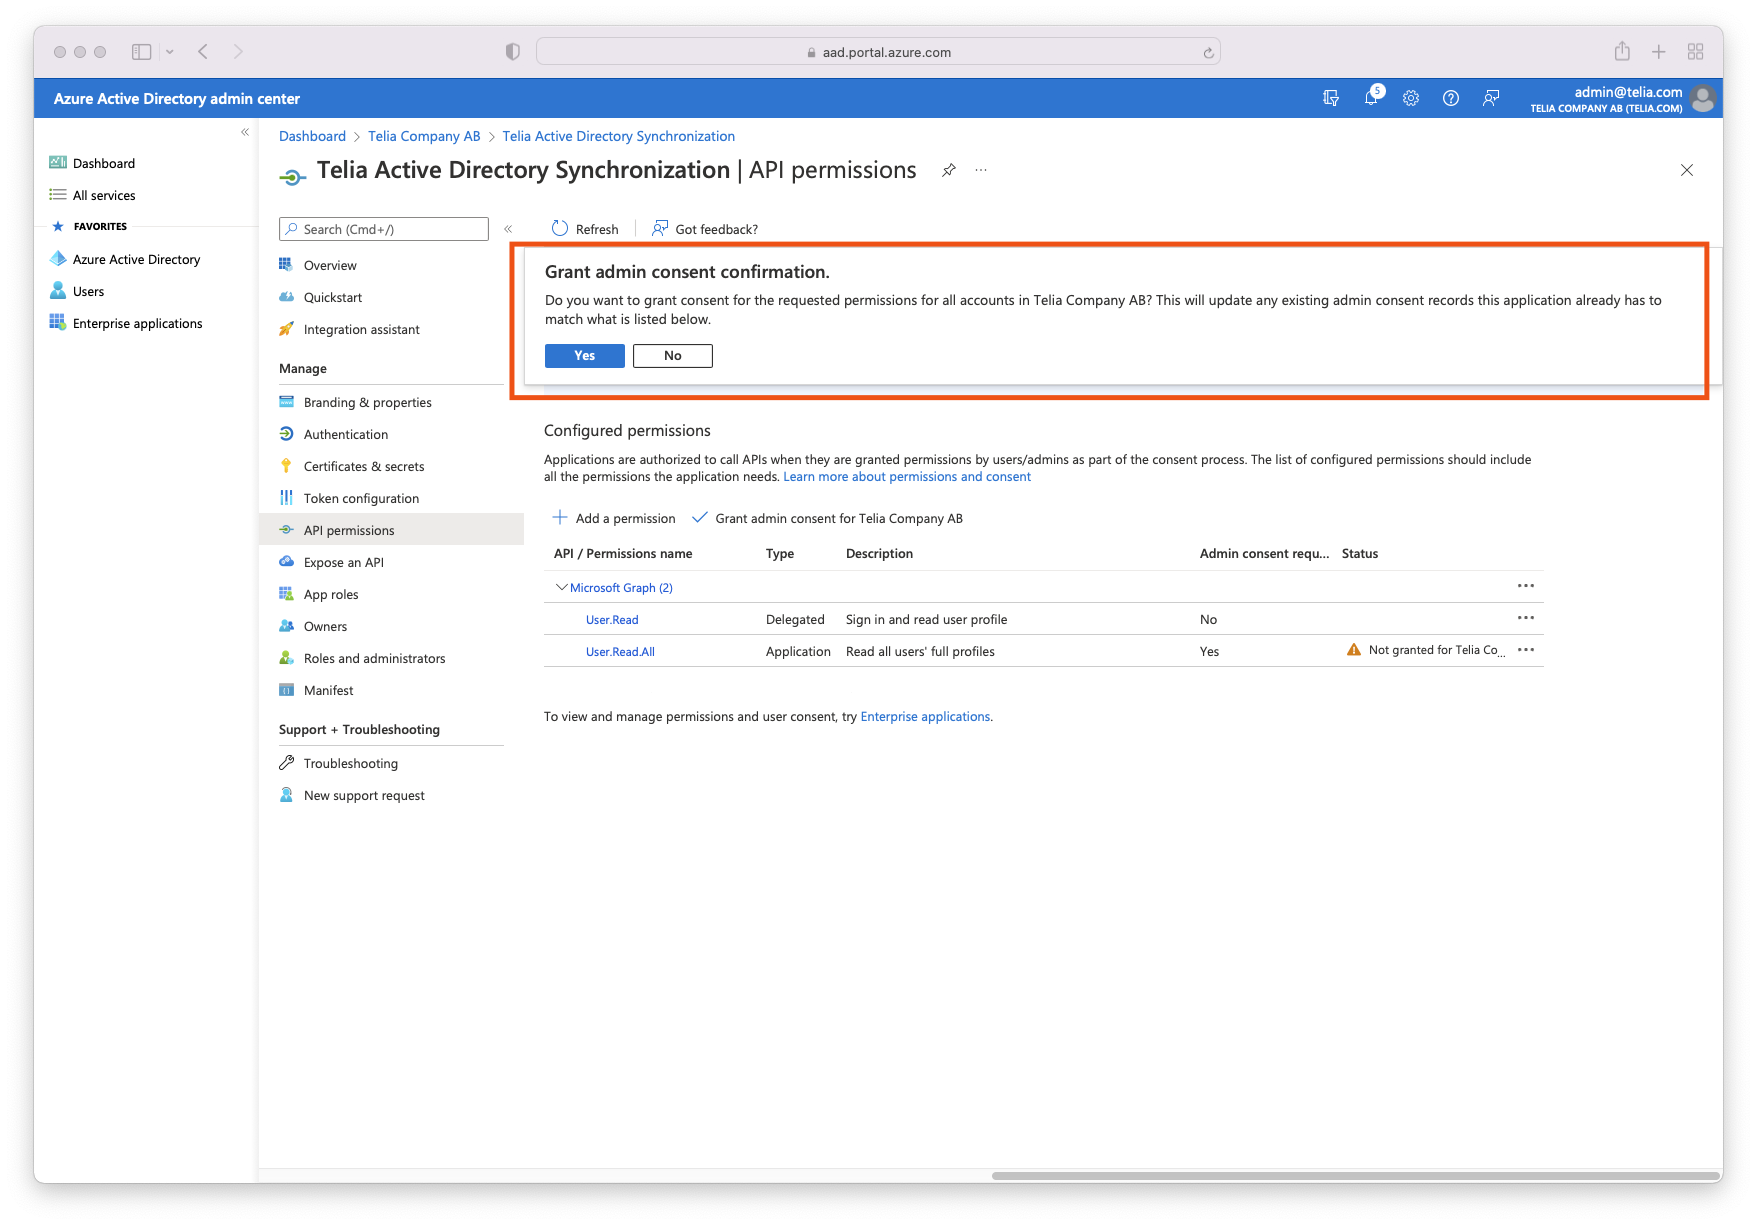
Task: Click Grant admin consent for Telia Company AB
Action: point(827,518)
